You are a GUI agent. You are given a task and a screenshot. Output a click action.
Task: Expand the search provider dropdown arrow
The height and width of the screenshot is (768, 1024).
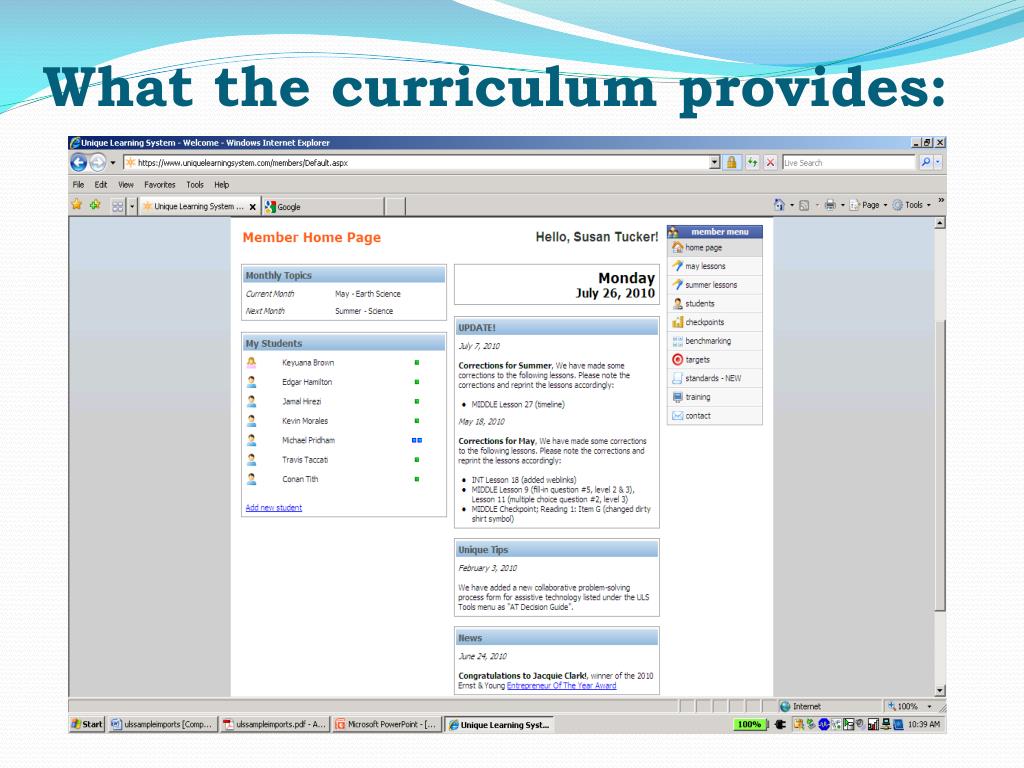point(938,163)
